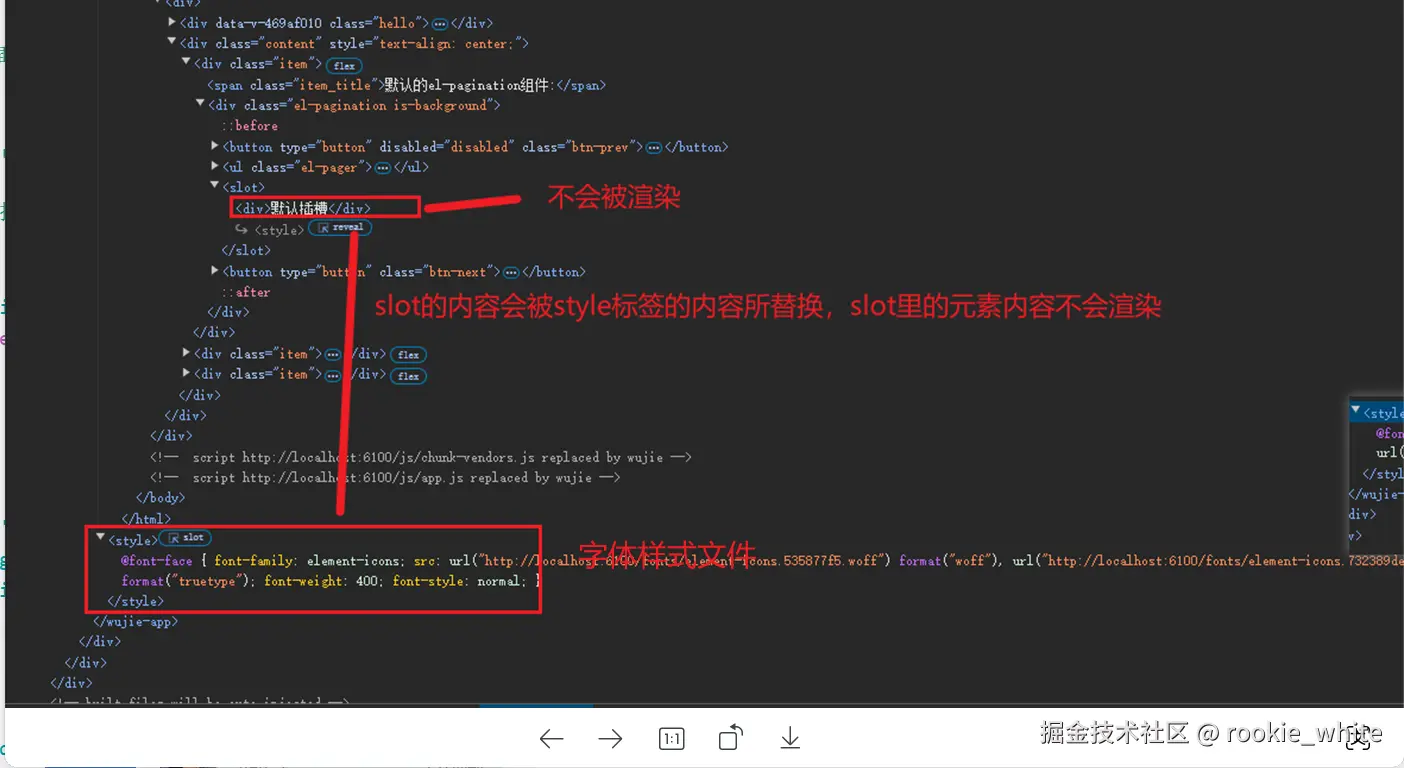Click the slot badge next to the style tag

click(x=185, y=538)
